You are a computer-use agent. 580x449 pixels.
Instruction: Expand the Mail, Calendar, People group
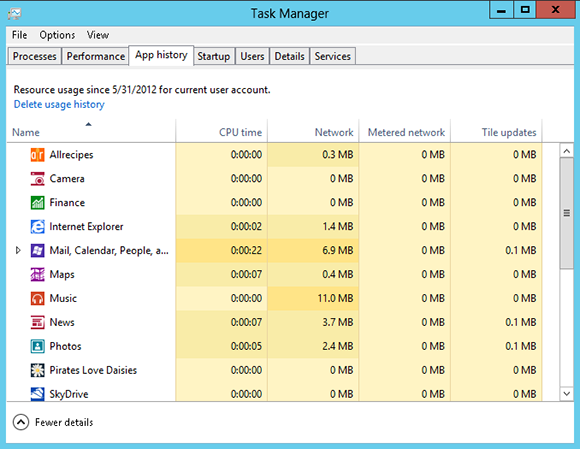[x=18, y=250]
